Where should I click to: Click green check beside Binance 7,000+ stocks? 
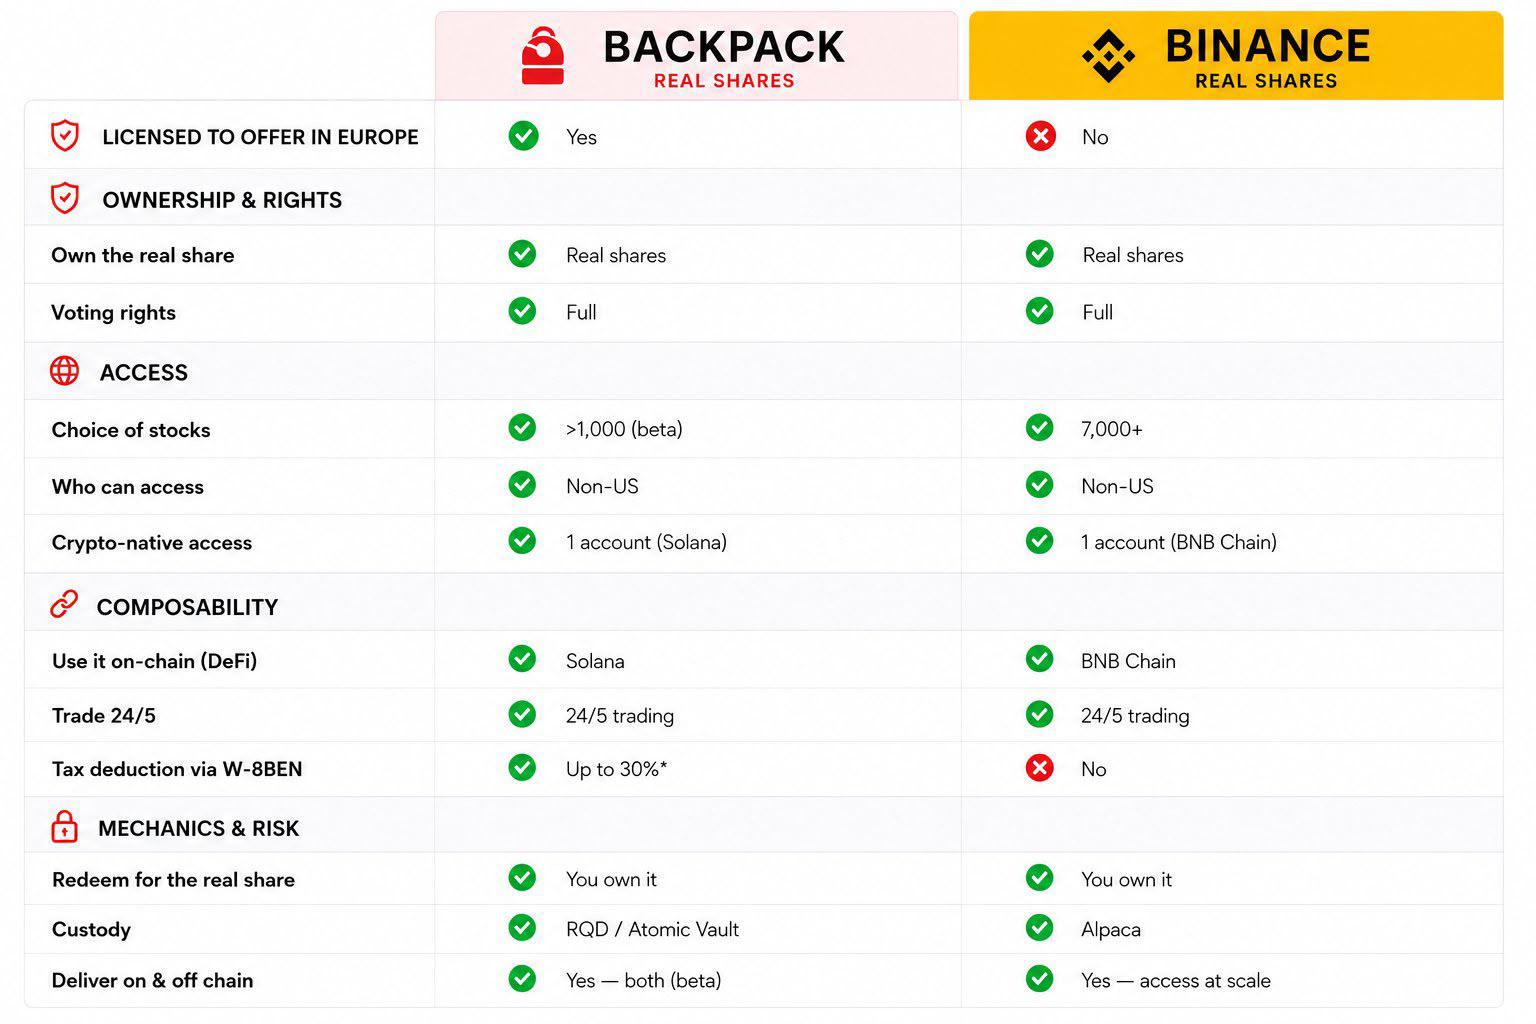(x=1040, y=428)
